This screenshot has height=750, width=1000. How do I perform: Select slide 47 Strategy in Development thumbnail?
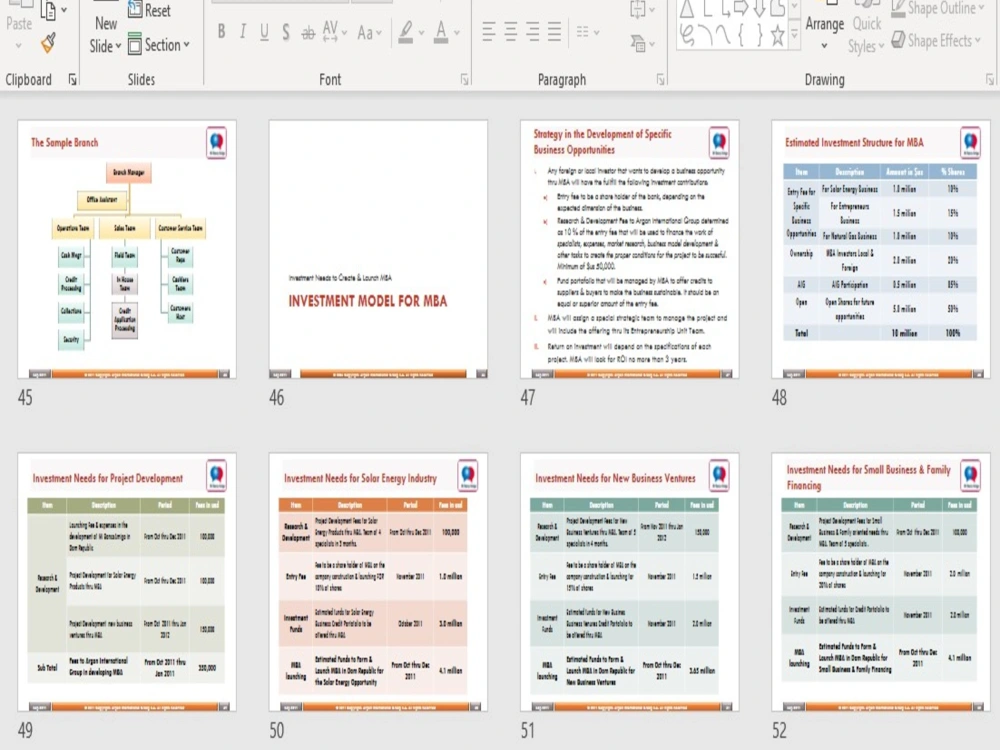click(x=629, y=249)
